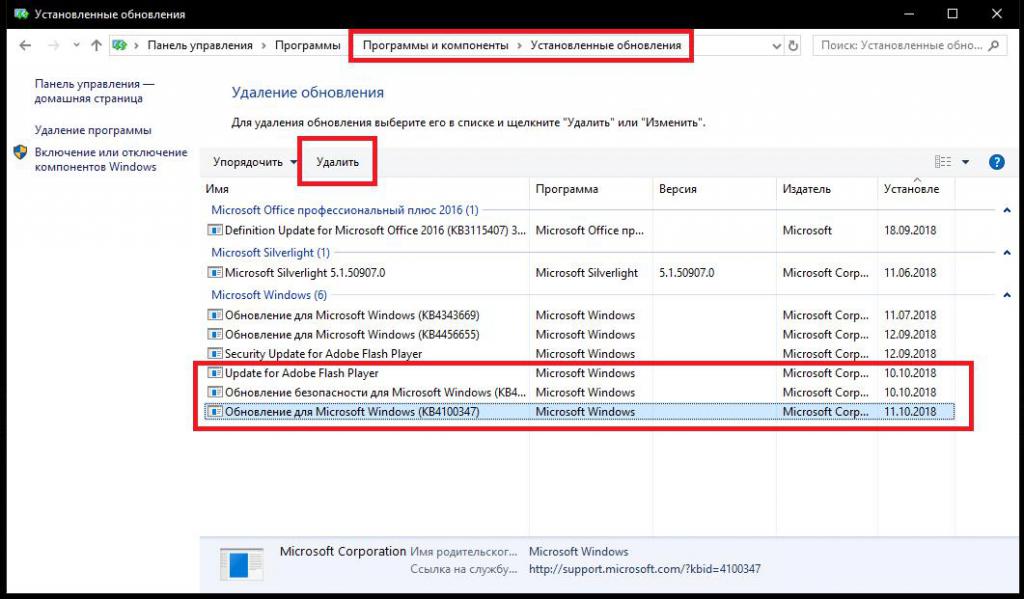Collapse the Microsoft Windows (6) group

(1006, 295)
